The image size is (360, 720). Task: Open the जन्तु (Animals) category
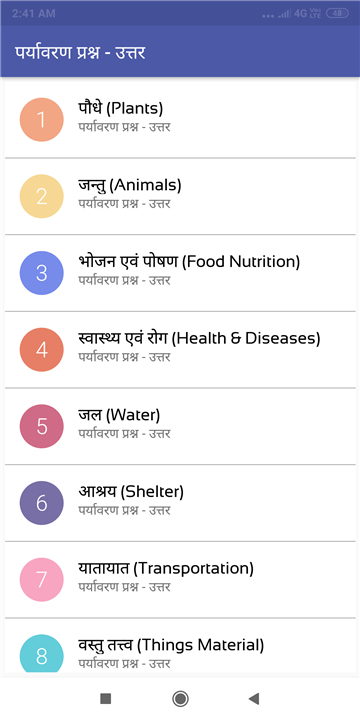coord(180,196)
